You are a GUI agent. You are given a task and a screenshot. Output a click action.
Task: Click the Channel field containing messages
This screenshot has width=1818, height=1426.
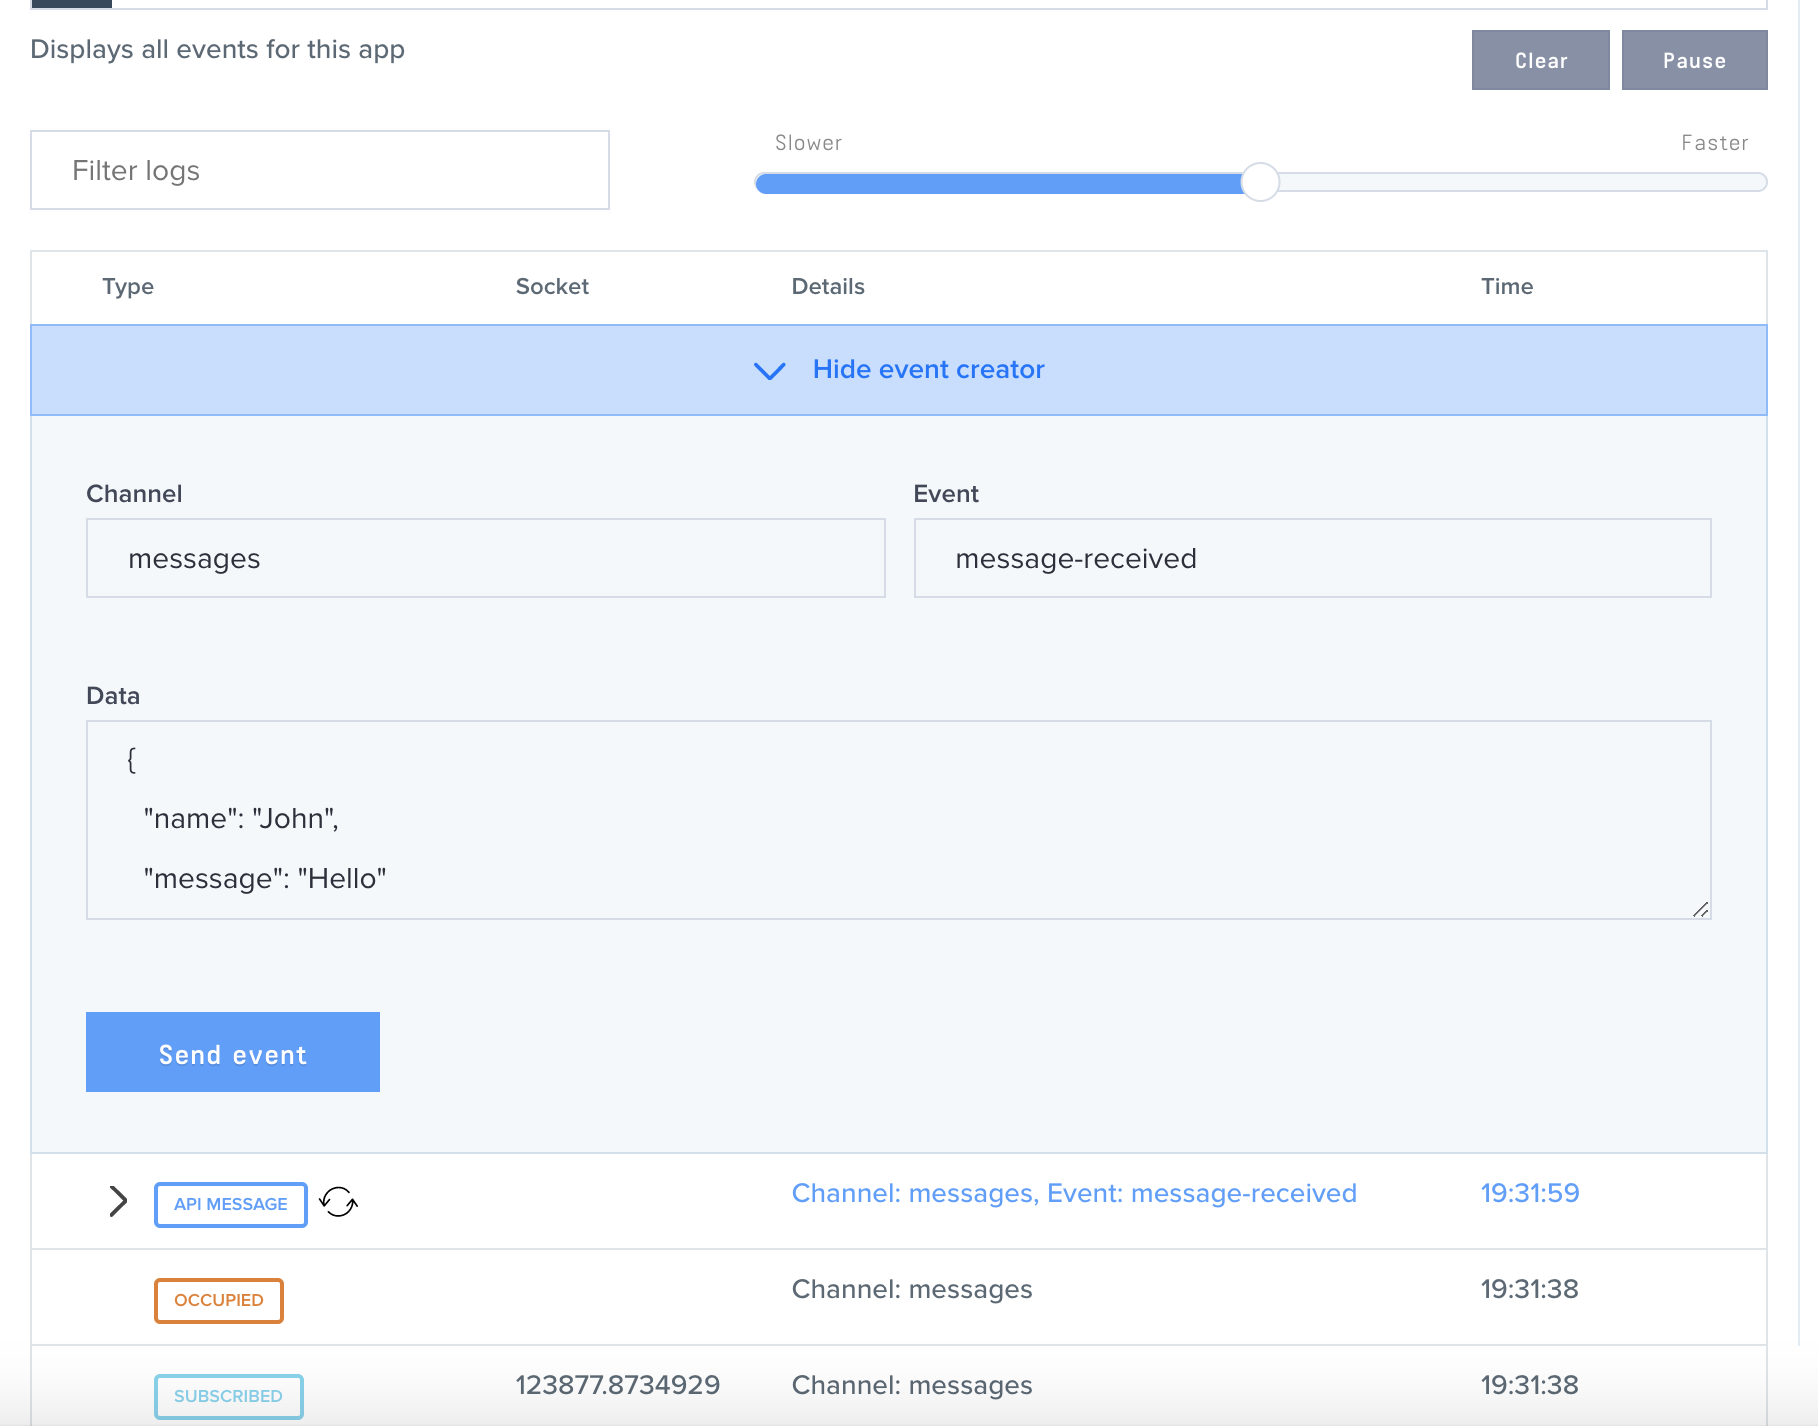point(486,558)
